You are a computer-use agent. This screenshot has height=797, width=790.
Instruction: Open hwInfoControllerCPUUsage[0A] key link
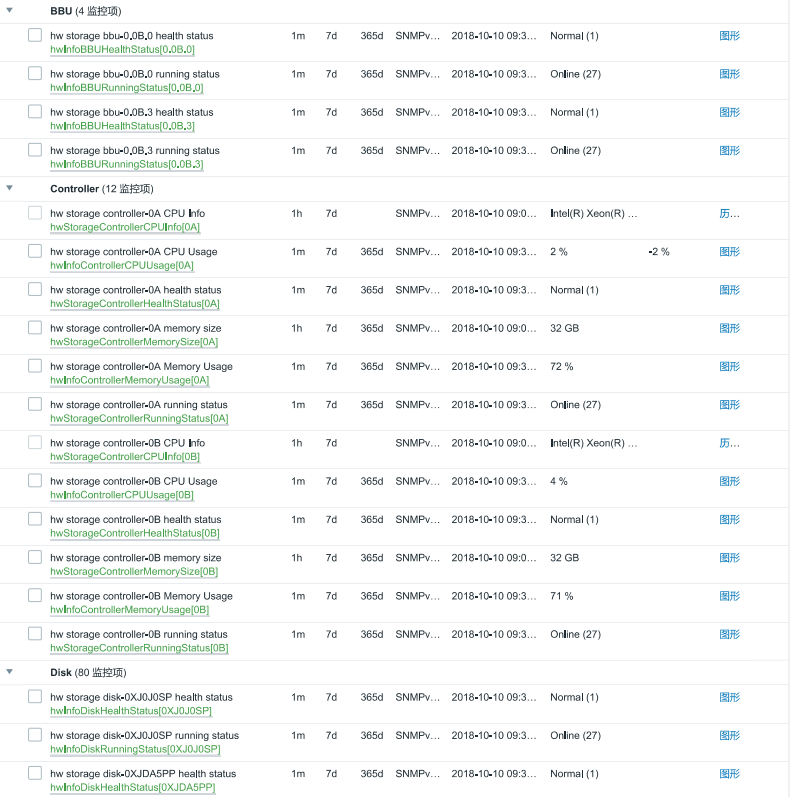(x=122, y=265)
